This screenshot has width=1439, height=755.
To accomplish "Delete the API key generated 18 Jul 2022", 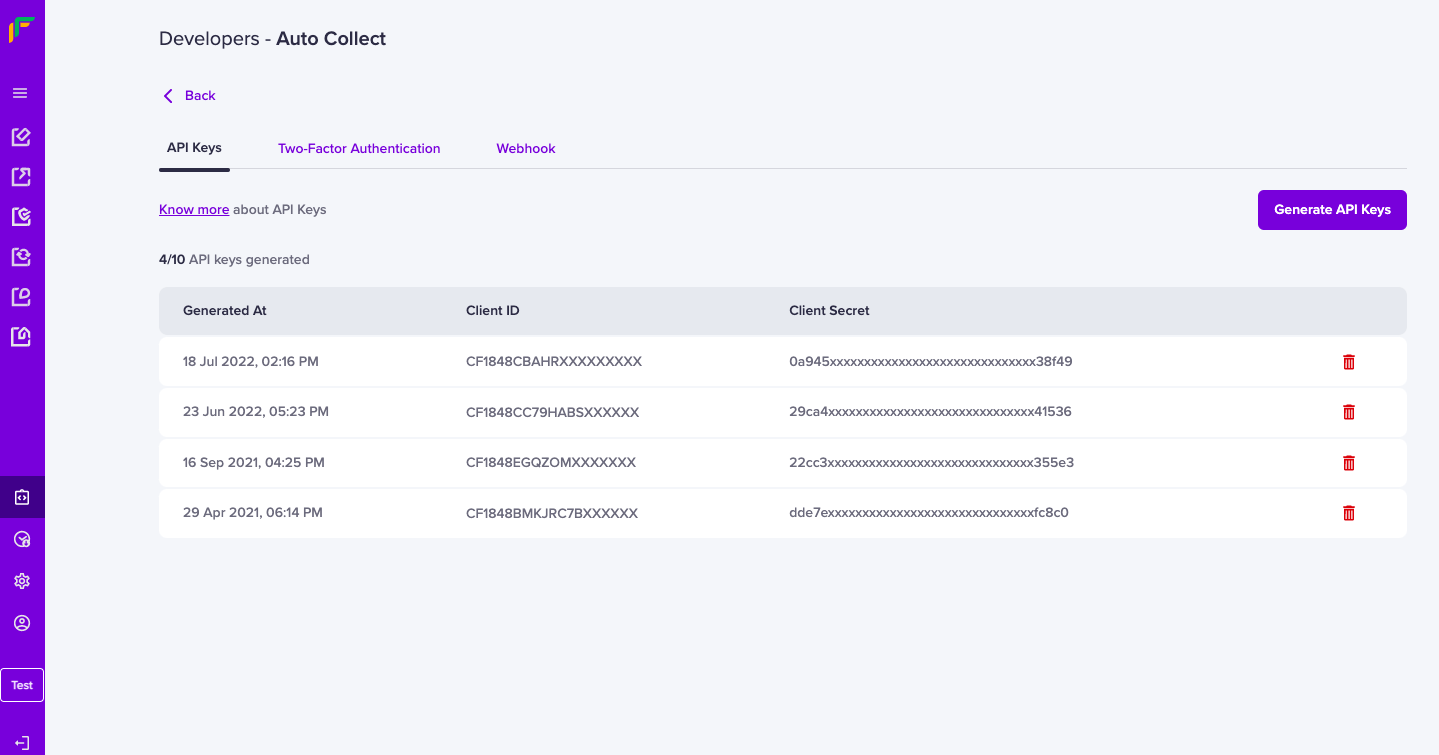I will [x=1348, y=362].
